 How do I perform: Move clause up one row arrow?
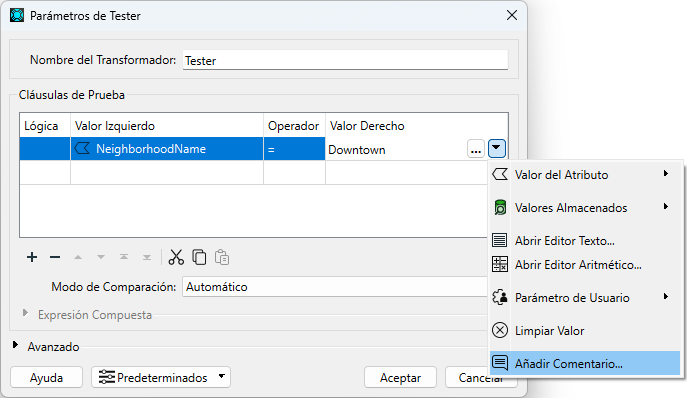[78, 257]
